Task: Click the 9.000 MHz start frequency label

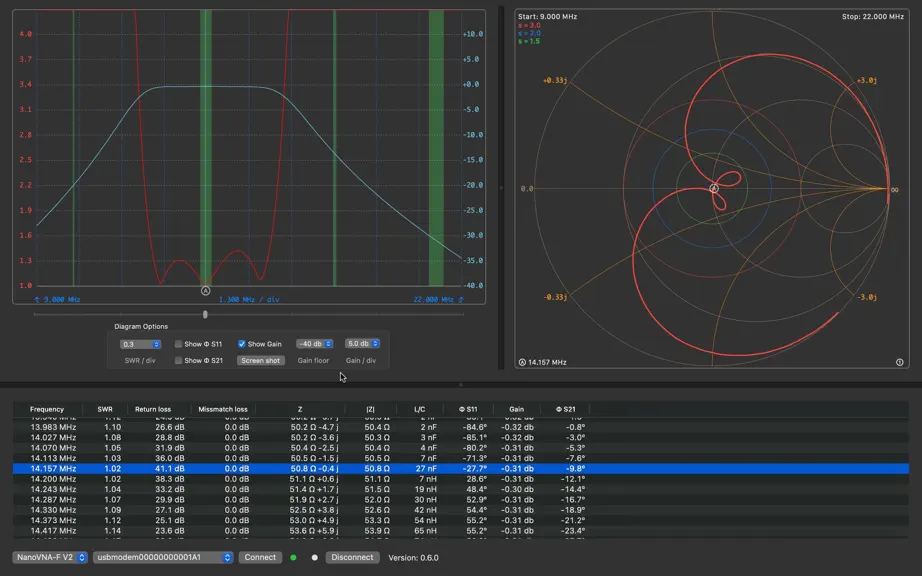Action: pyautogui.click(x=62, y=299)
